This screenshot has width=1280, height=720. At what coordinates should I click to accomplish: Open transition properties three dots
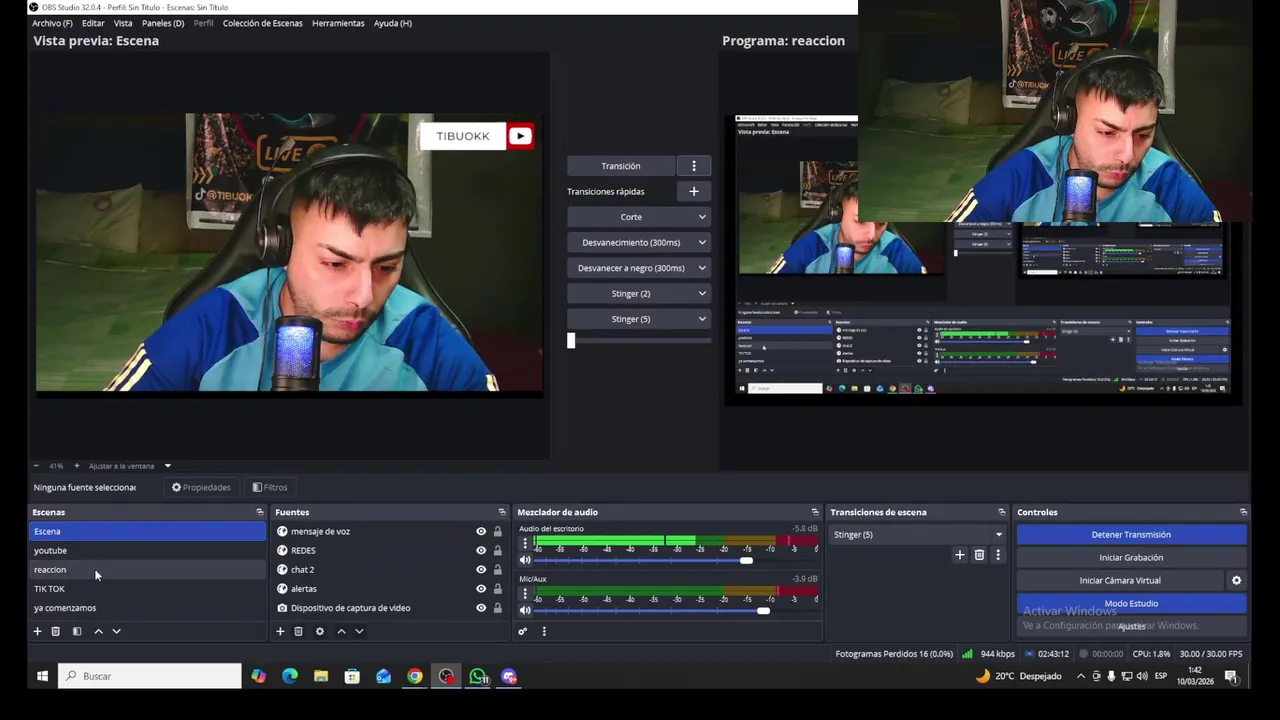(997, 555)
